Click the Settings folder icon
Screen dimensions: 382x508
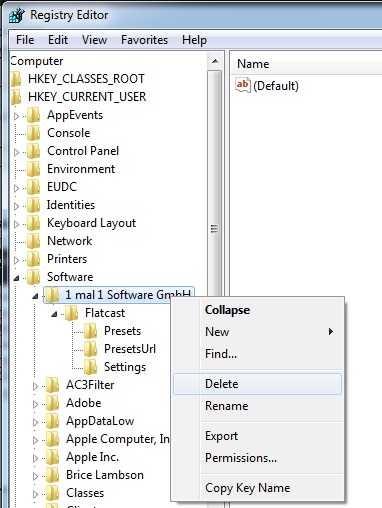(90, 367)
